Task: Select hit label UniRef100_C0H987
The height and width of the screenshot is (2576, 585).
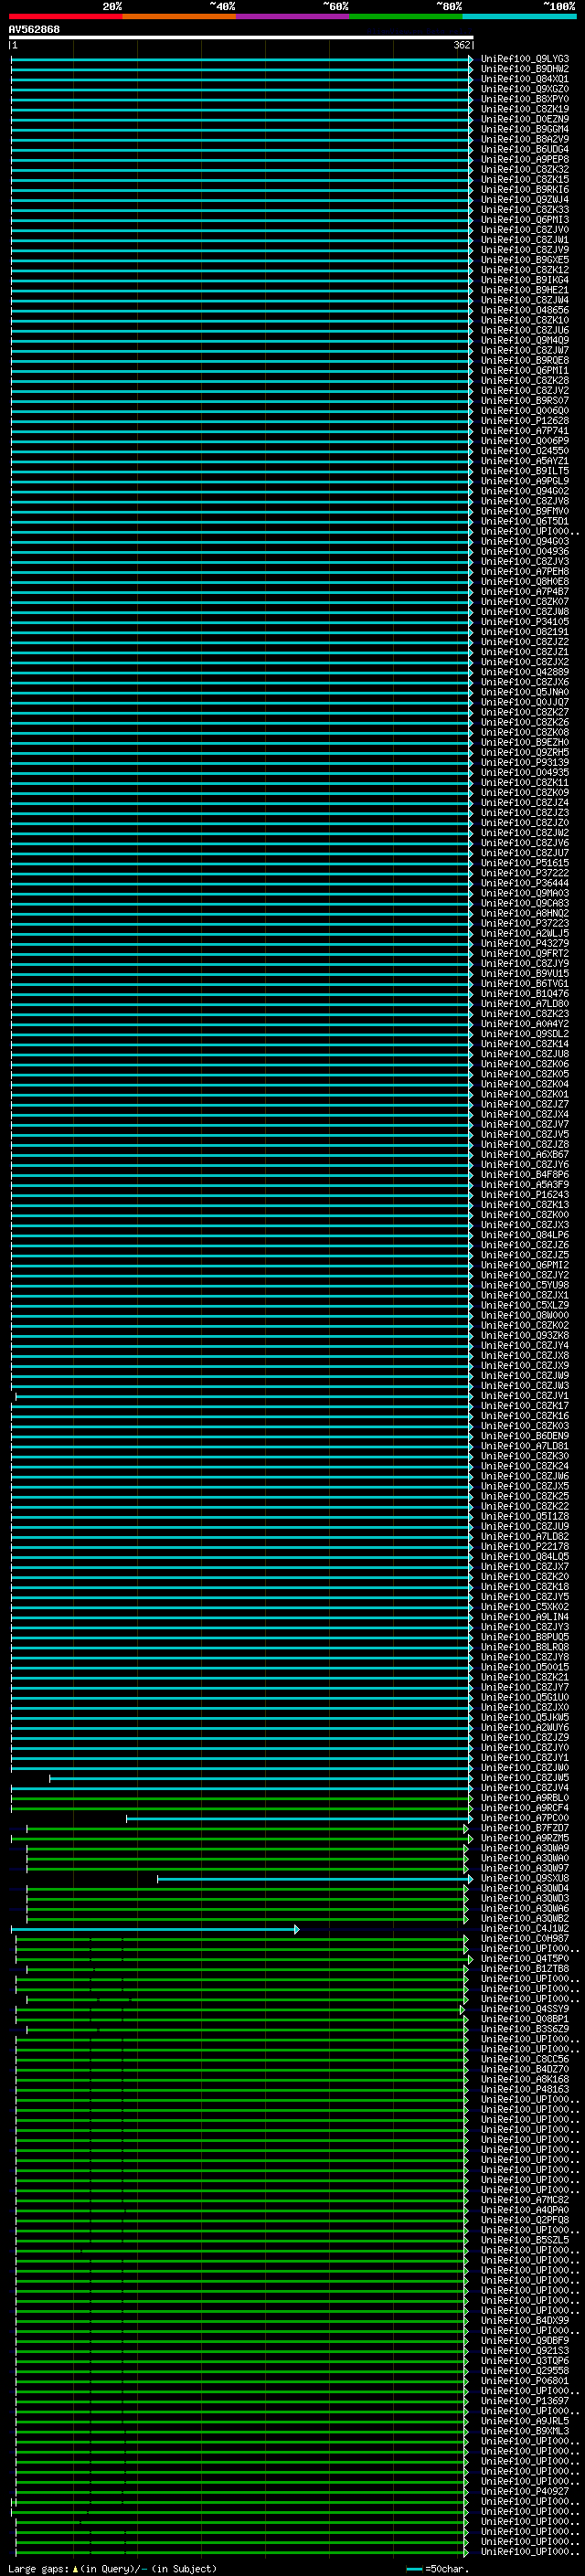Action: coord(525,1939)
